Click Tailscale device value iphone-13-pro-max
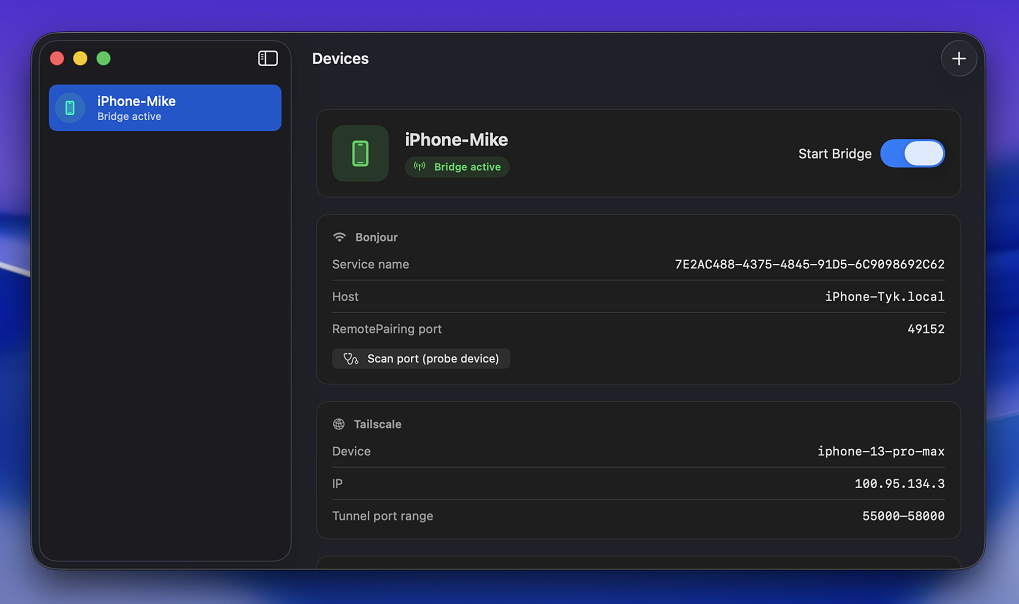This screenshot has height=604, width=1019. pos(881,451)
